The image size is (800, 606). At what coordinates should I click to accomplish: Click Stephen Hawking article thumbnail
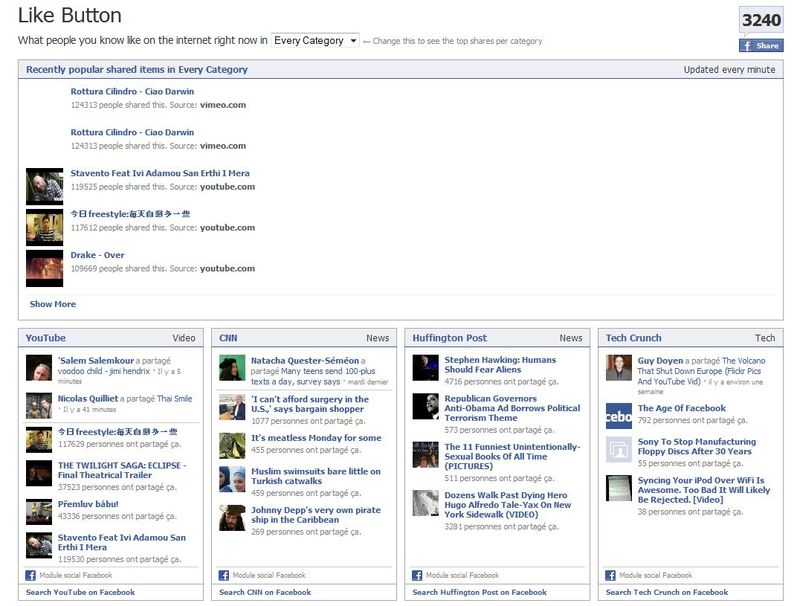pos(426,368)
